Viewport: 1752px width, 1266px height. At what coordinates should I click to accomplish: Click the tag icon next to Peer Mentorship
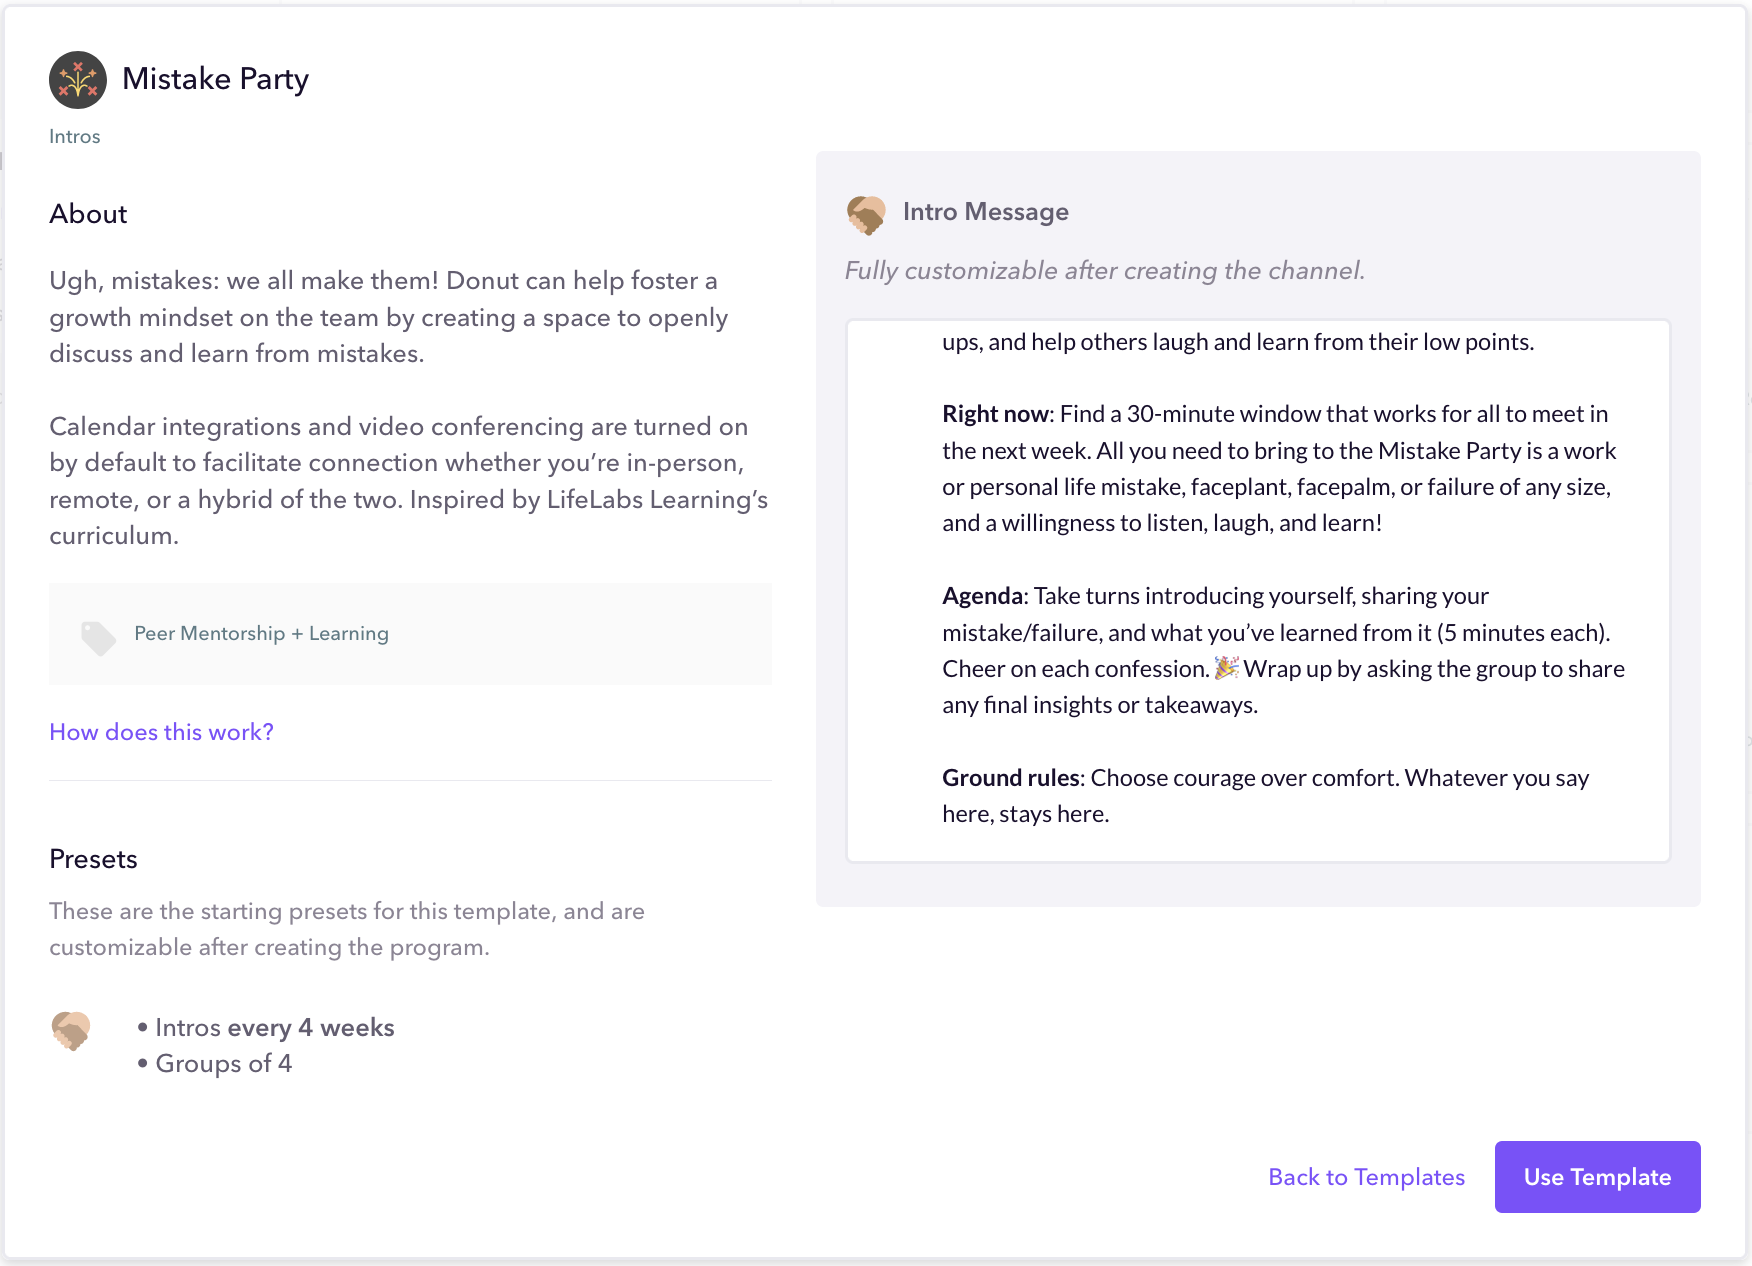[98, 637]
